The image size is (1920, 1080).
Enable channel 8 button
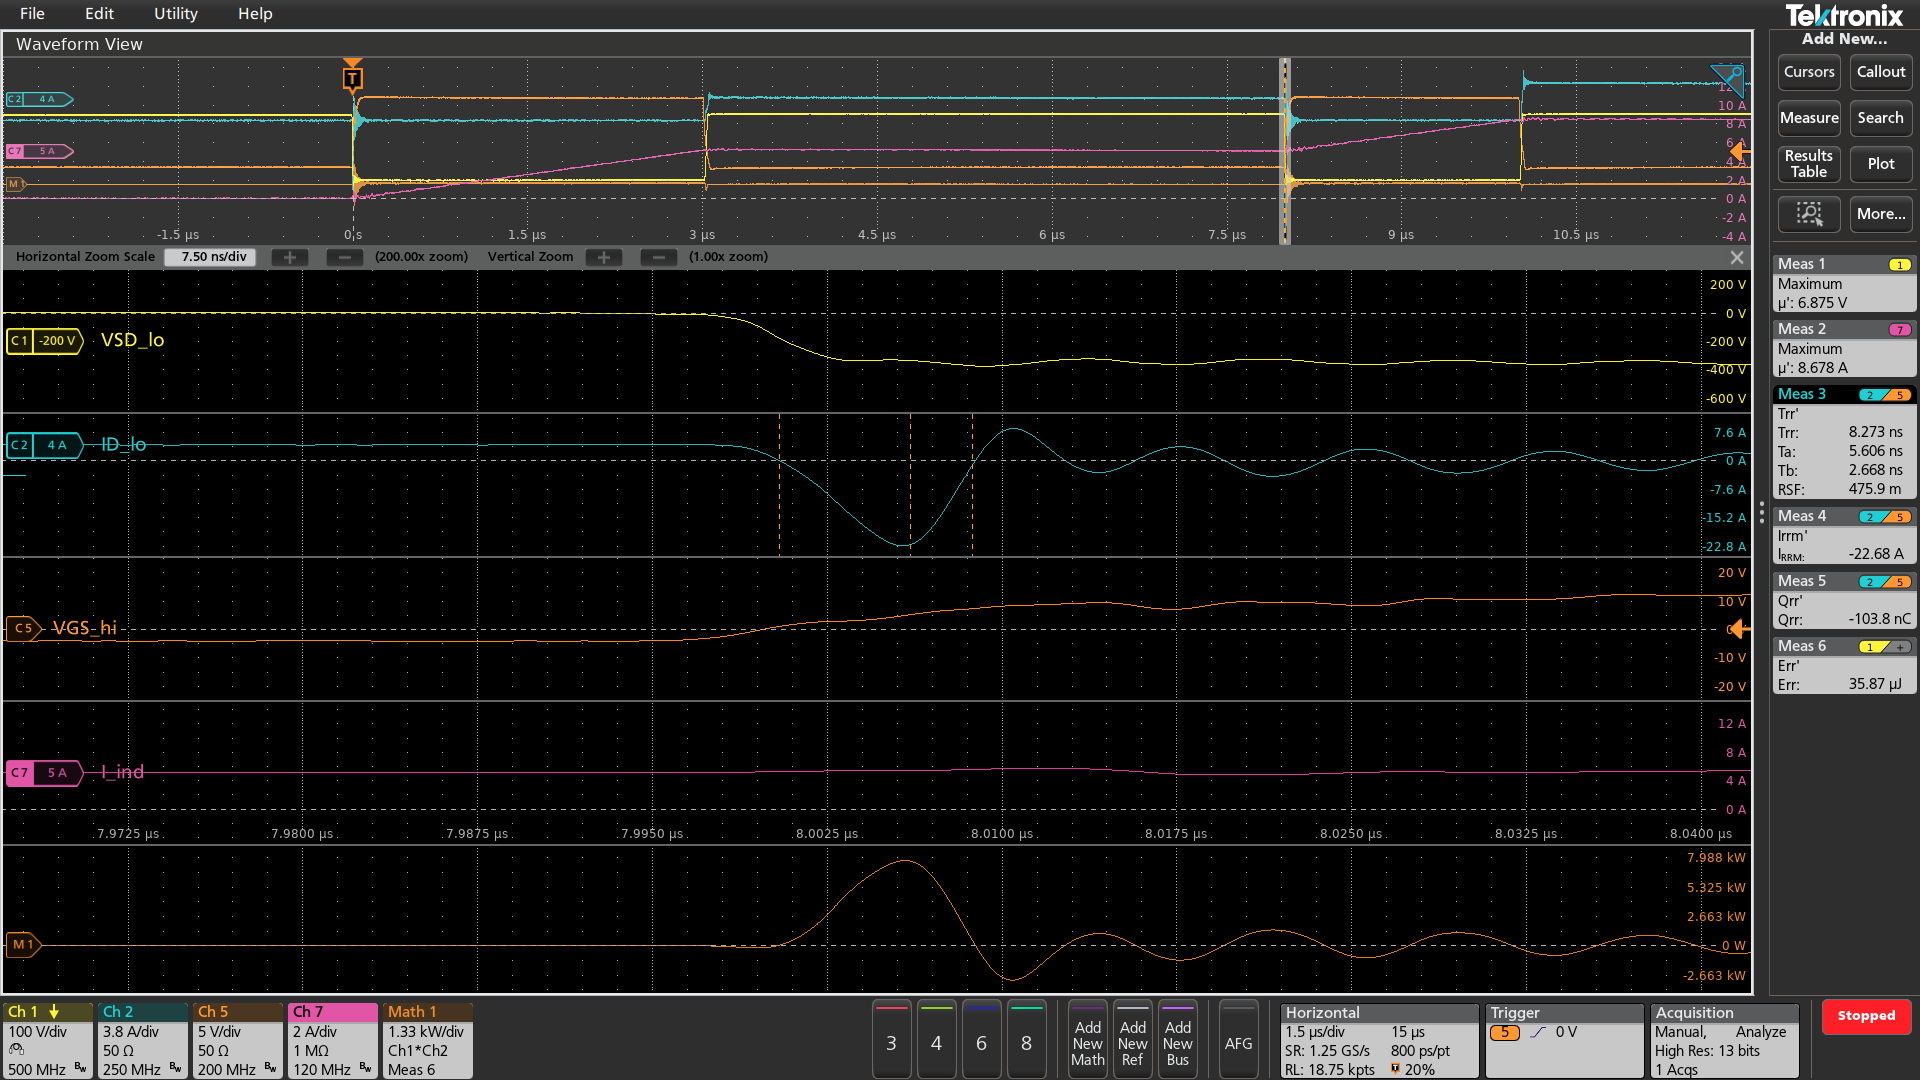[x=1026, y=1042]
